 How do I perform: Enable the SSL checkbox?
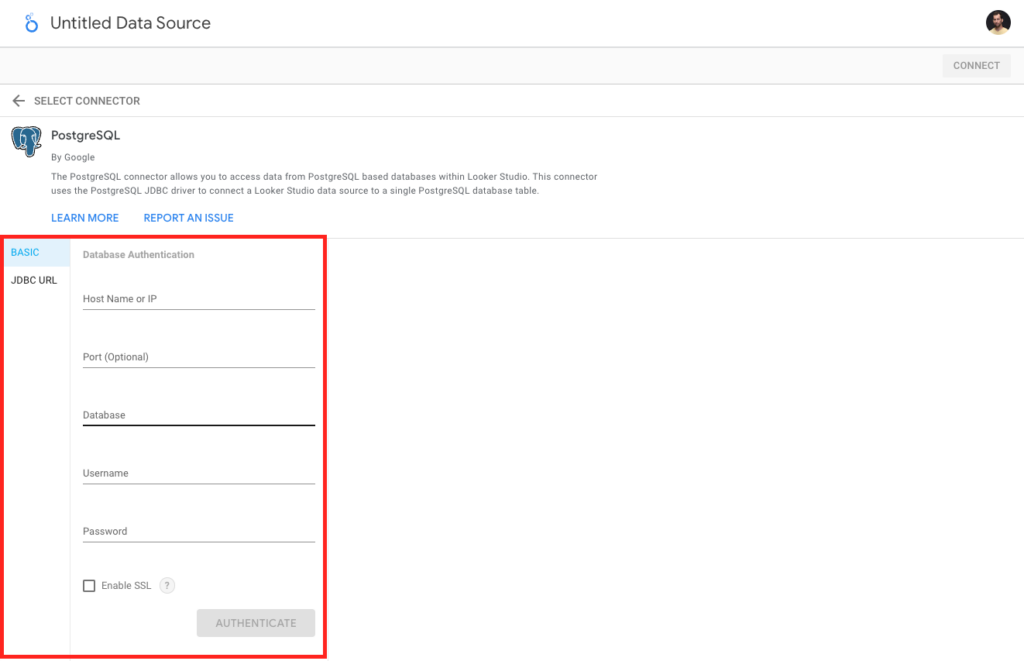[x=89, y=585]
